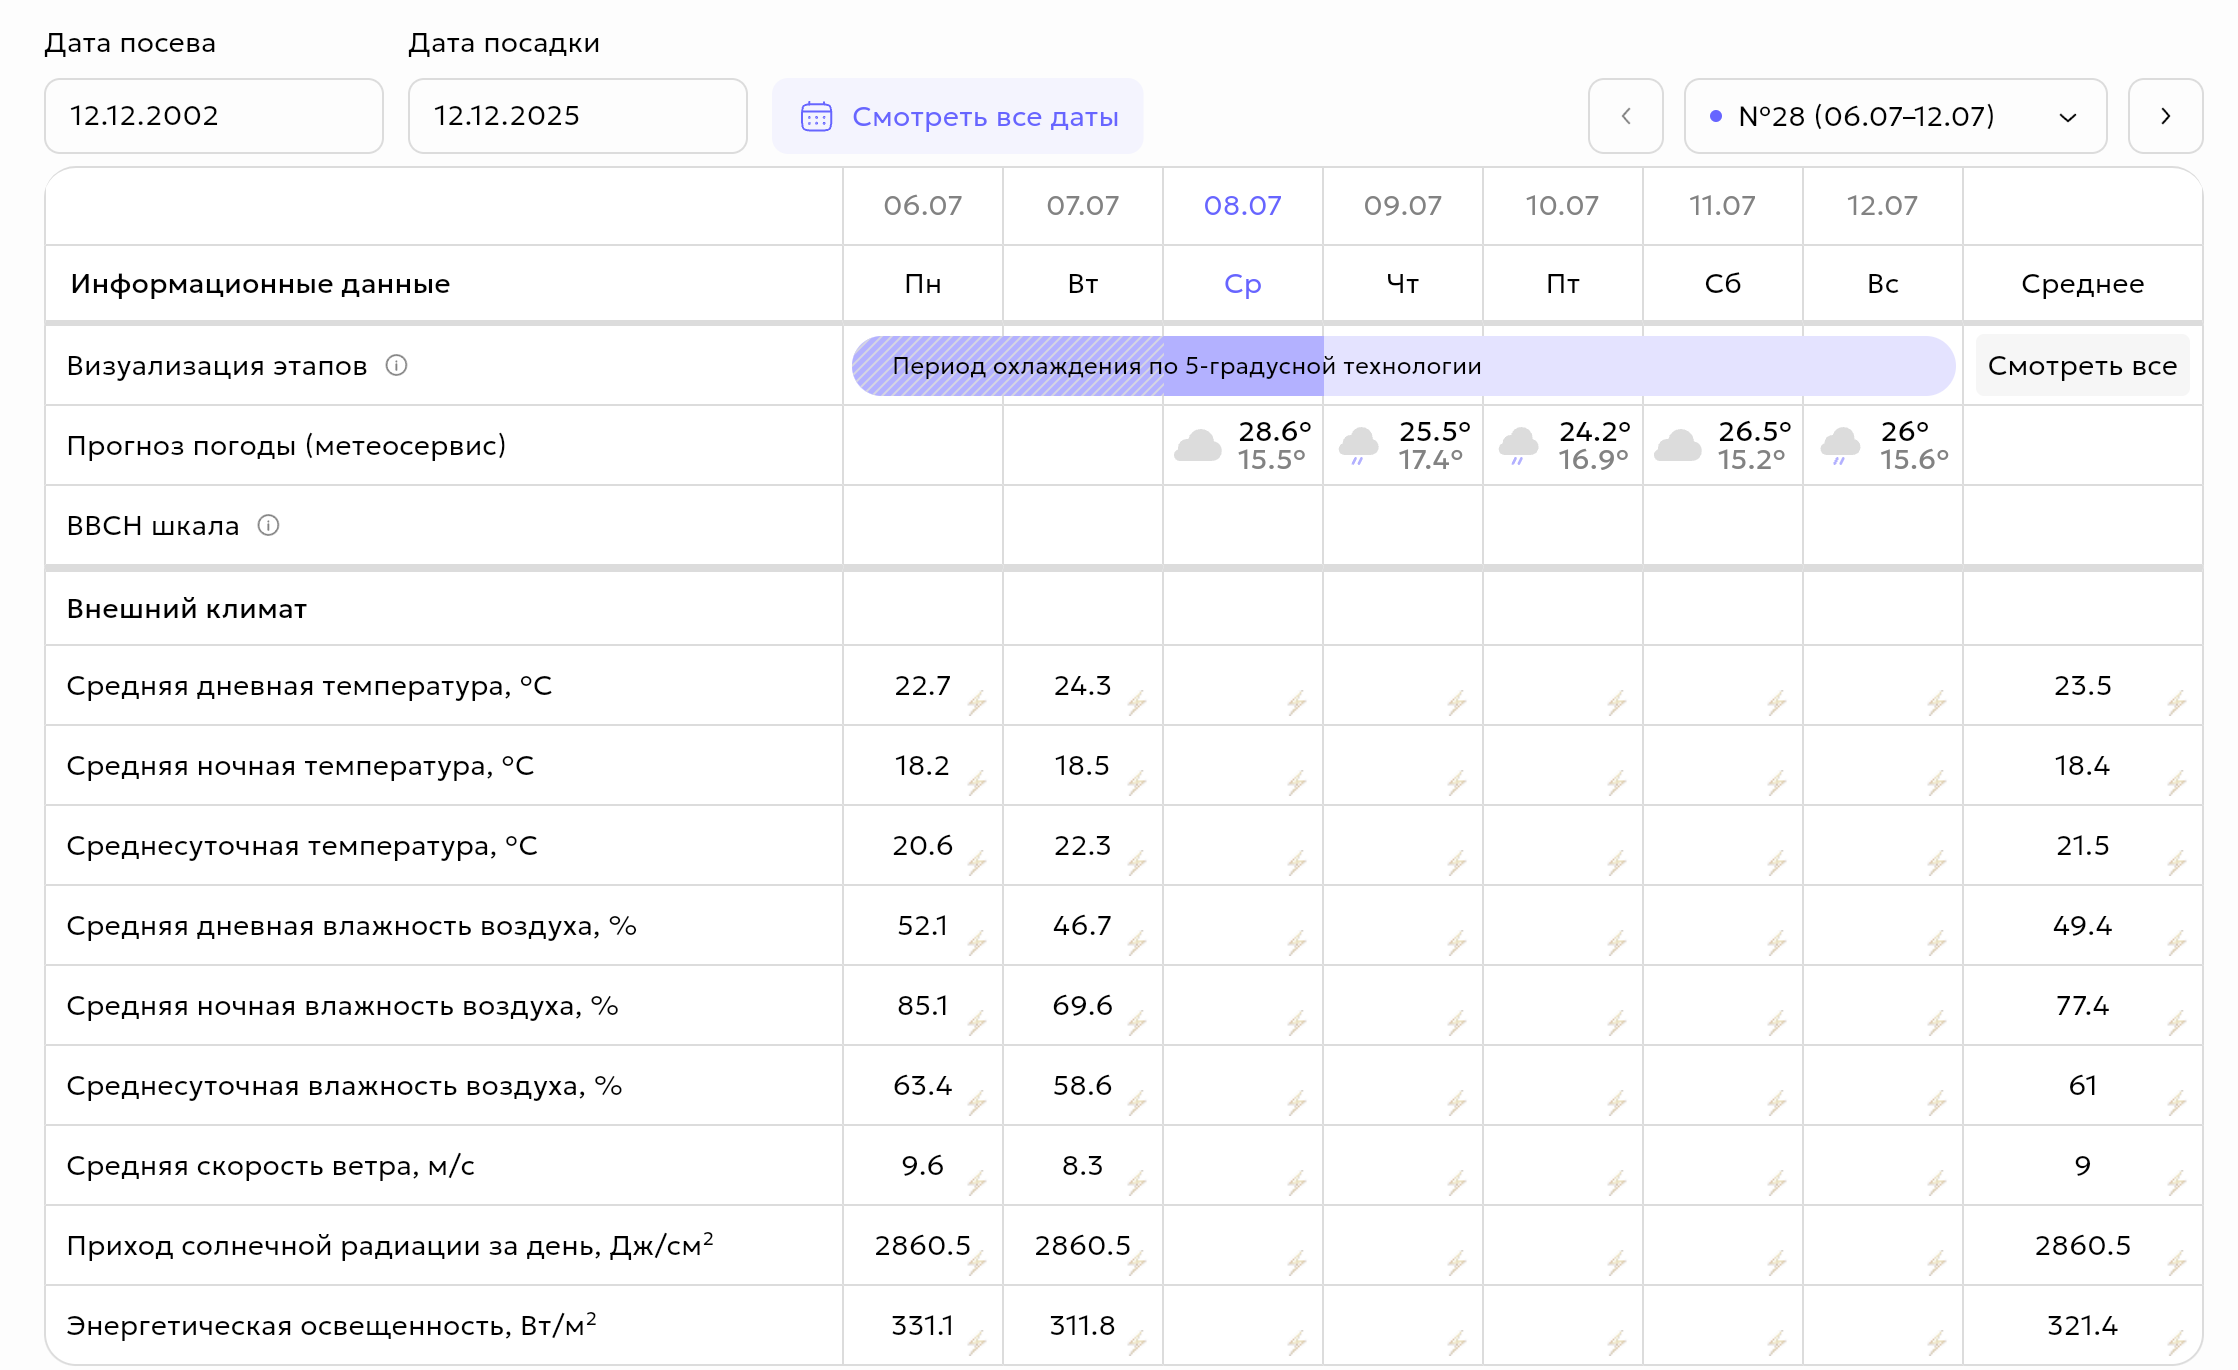Click the cloud weather icon for 08.07
The height and width of the screenshot is (1370, 2238).
pyautogui.click(x=1198, y=445)
